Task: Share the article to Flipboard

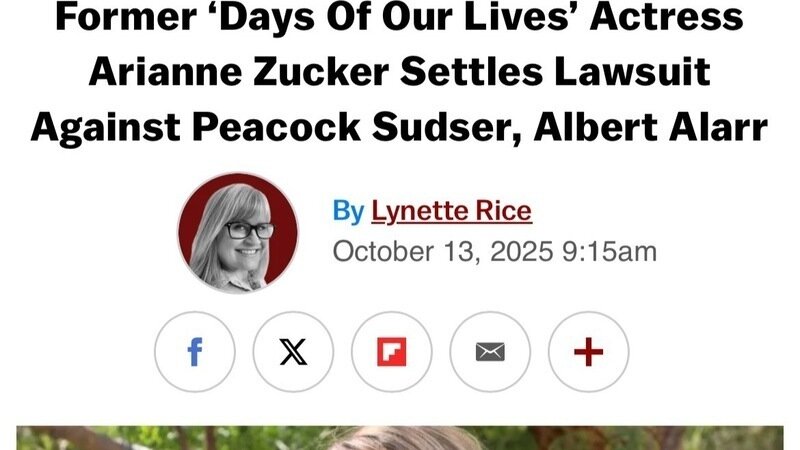Action: (x=392, y=352)
